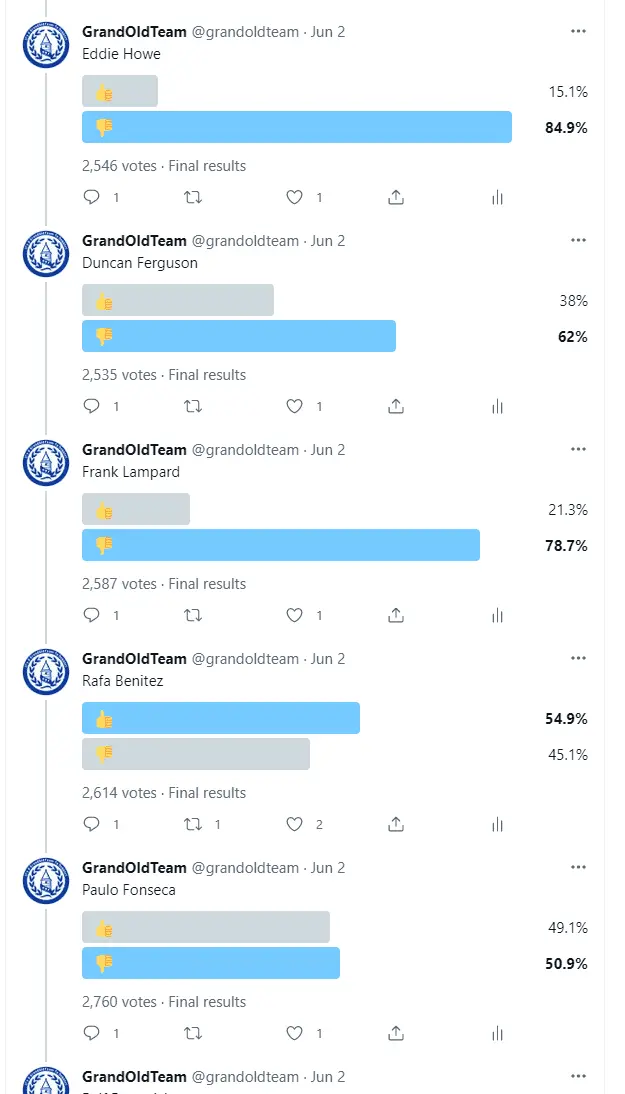The height and width of the screenshot is (1094, 625).
Task: Share the Rafa Benitez poll tweet
Action: coord(396,825)
